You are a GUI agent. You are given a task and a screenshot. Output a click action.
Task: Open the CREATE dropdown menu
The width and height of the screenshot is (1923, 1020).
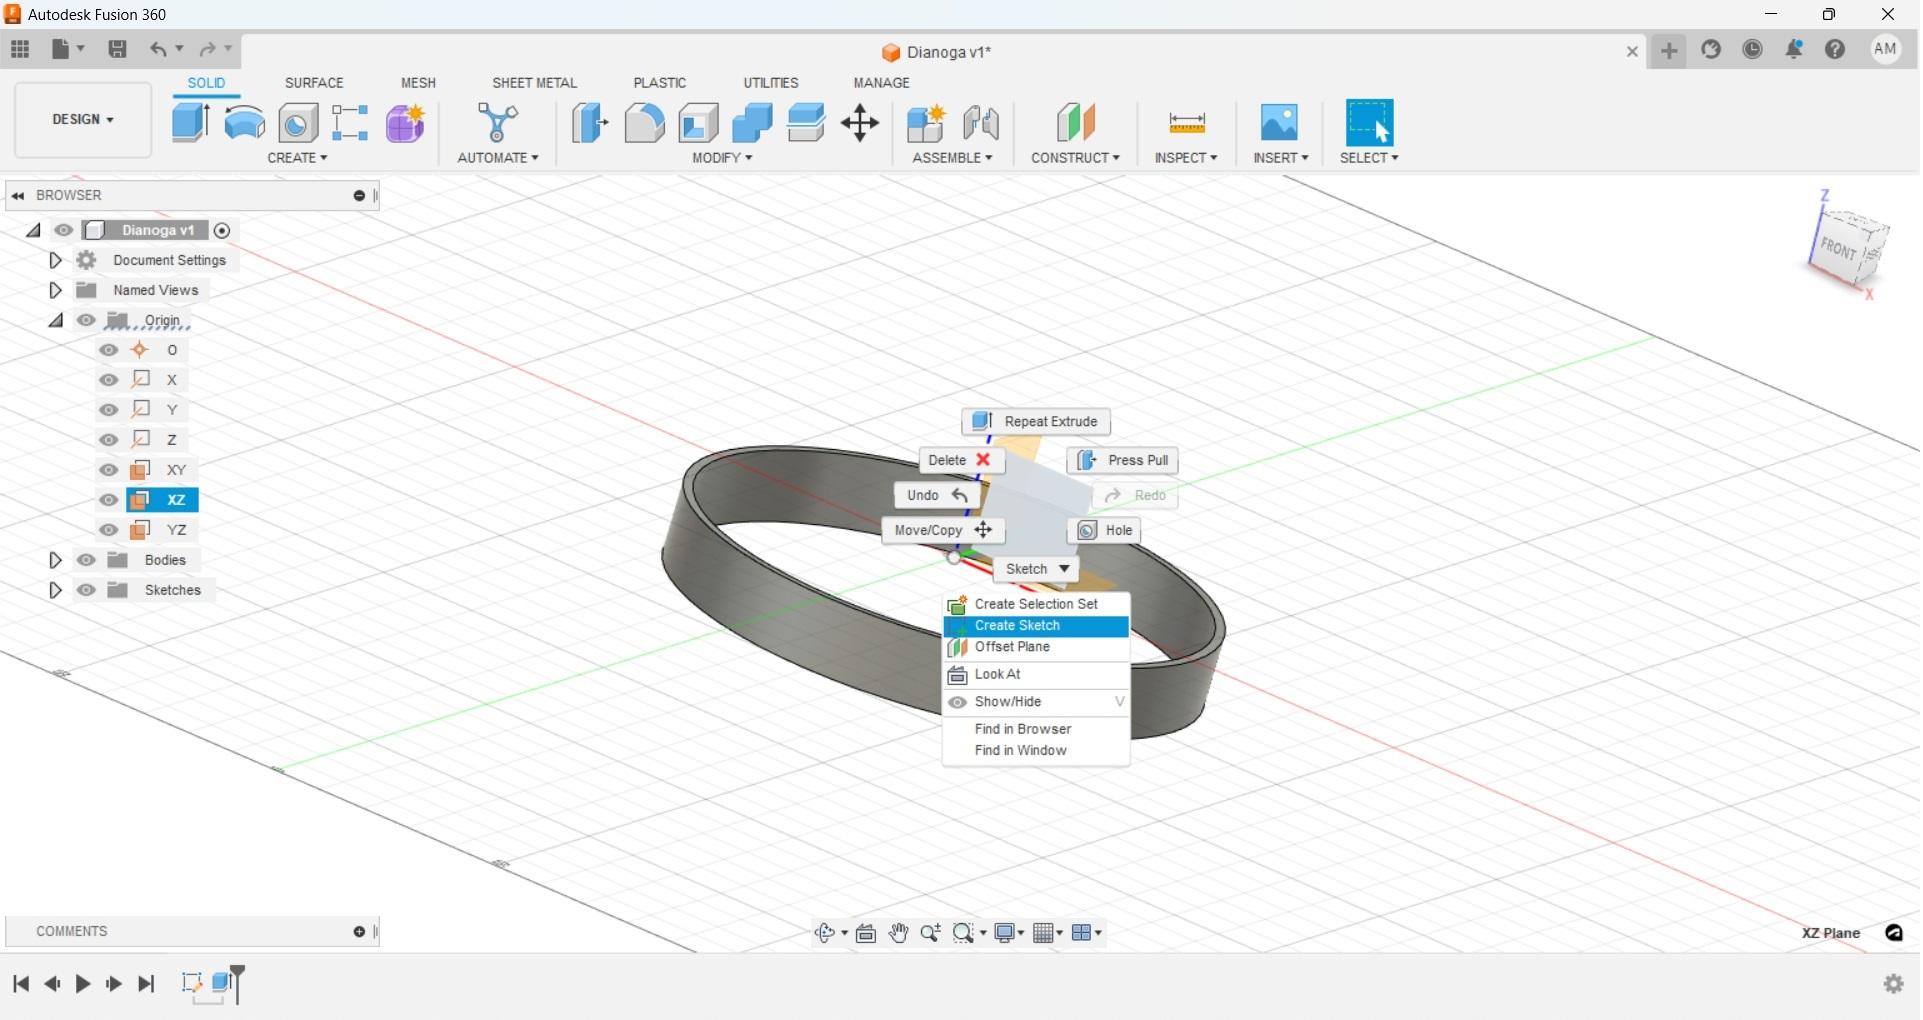coord(297,158)
